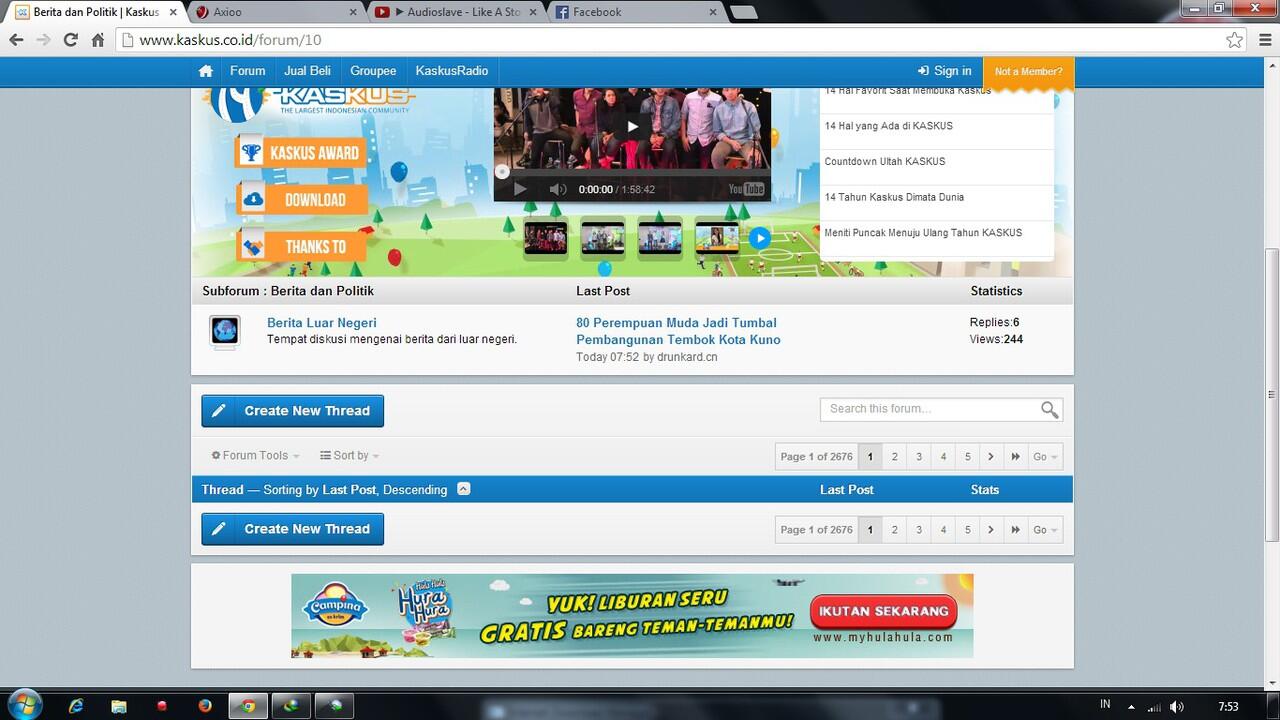Click the Not a Member? button
The width and height of the screenshot is (1280, 720).
point(1028,72)
